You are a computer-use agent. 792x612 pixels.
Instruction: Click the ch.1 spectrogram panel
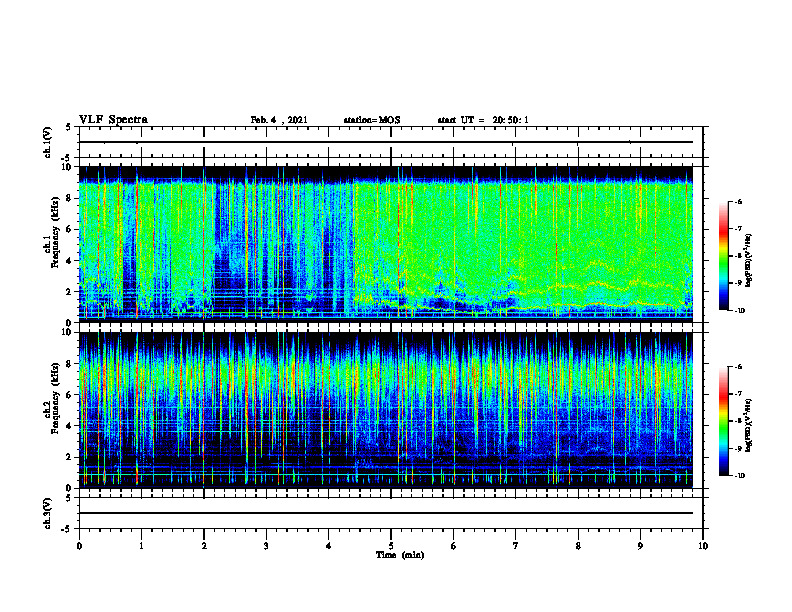386,244
